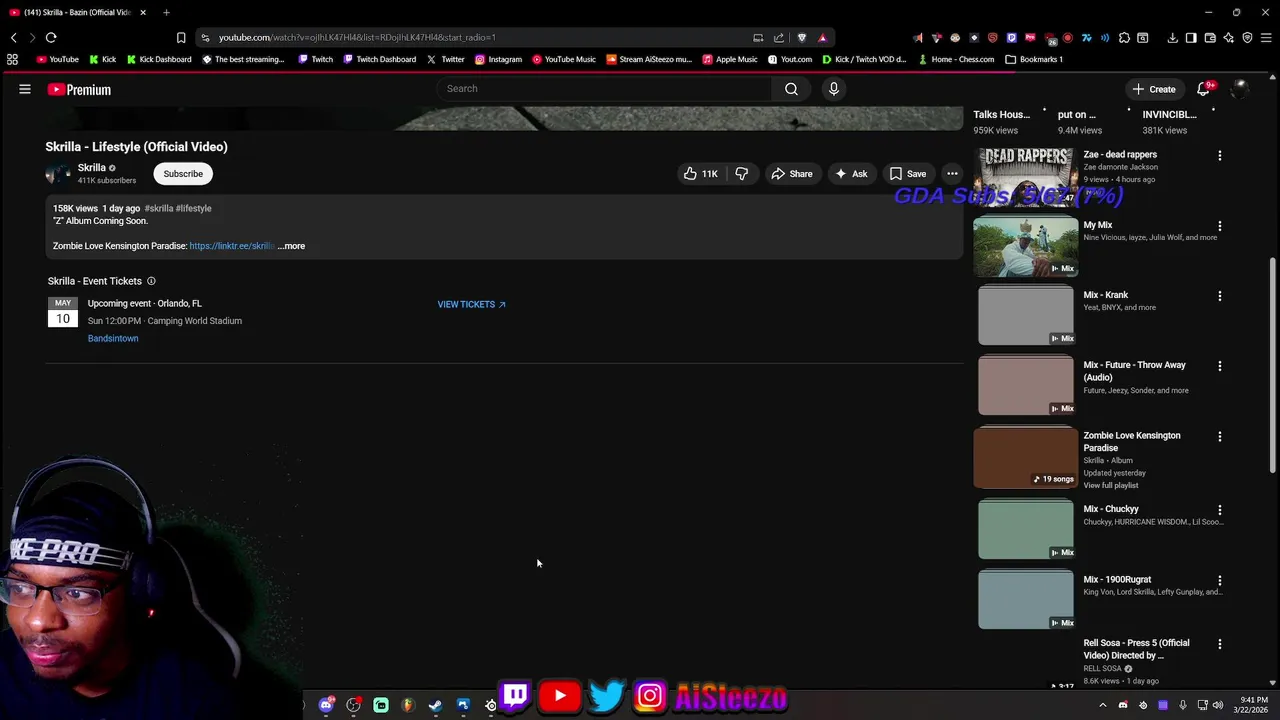Open the YouTube notifications bell
Screen dimensions: 1280x720
click(x=1204, y=89)
